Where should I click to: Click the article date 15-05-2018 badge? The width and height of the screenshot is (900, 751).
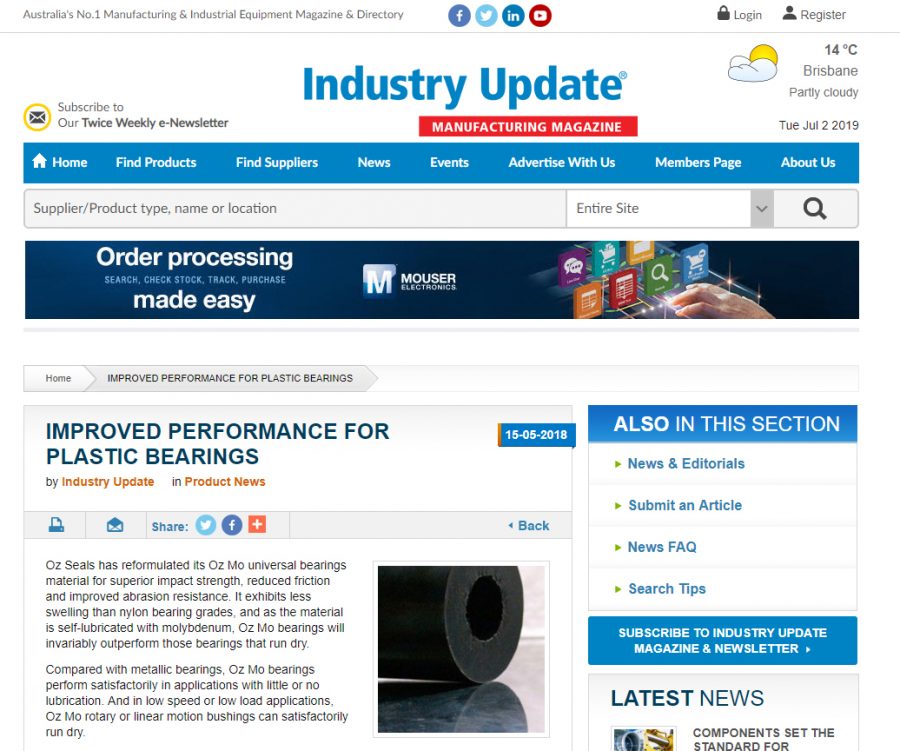click(x=536, y=435)
